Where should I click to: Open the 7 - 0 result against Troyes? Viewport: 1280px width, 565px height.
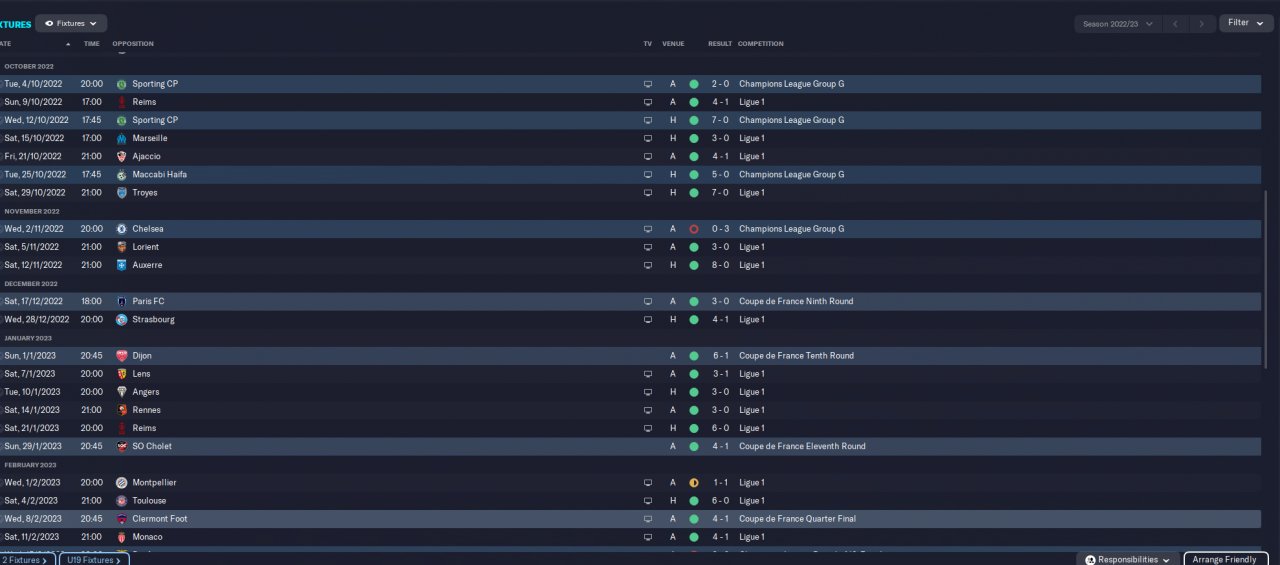click(720, 193)
